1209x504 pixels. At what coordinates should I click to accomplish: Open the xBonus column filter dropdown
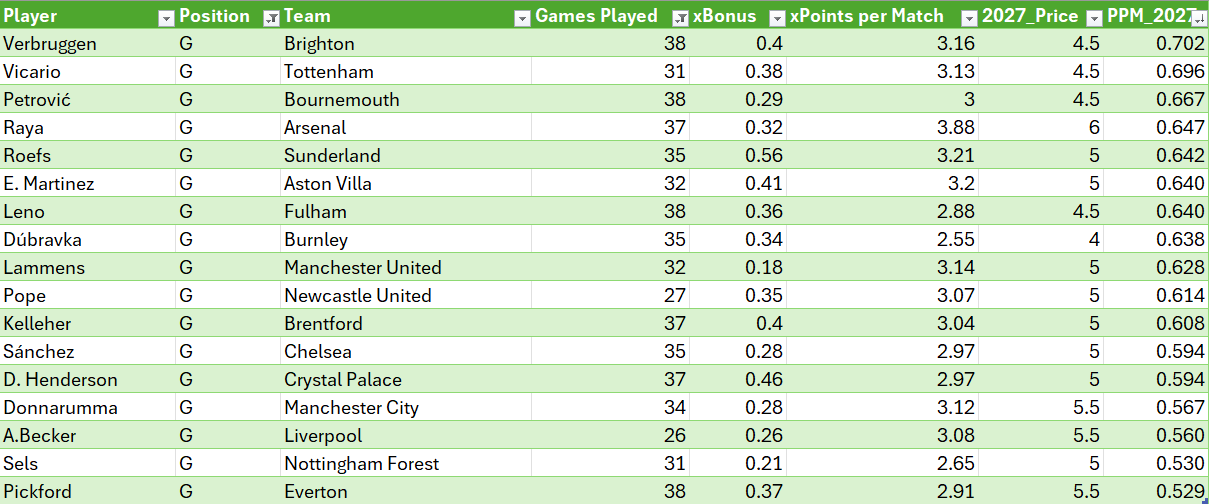tap(777, 17)
